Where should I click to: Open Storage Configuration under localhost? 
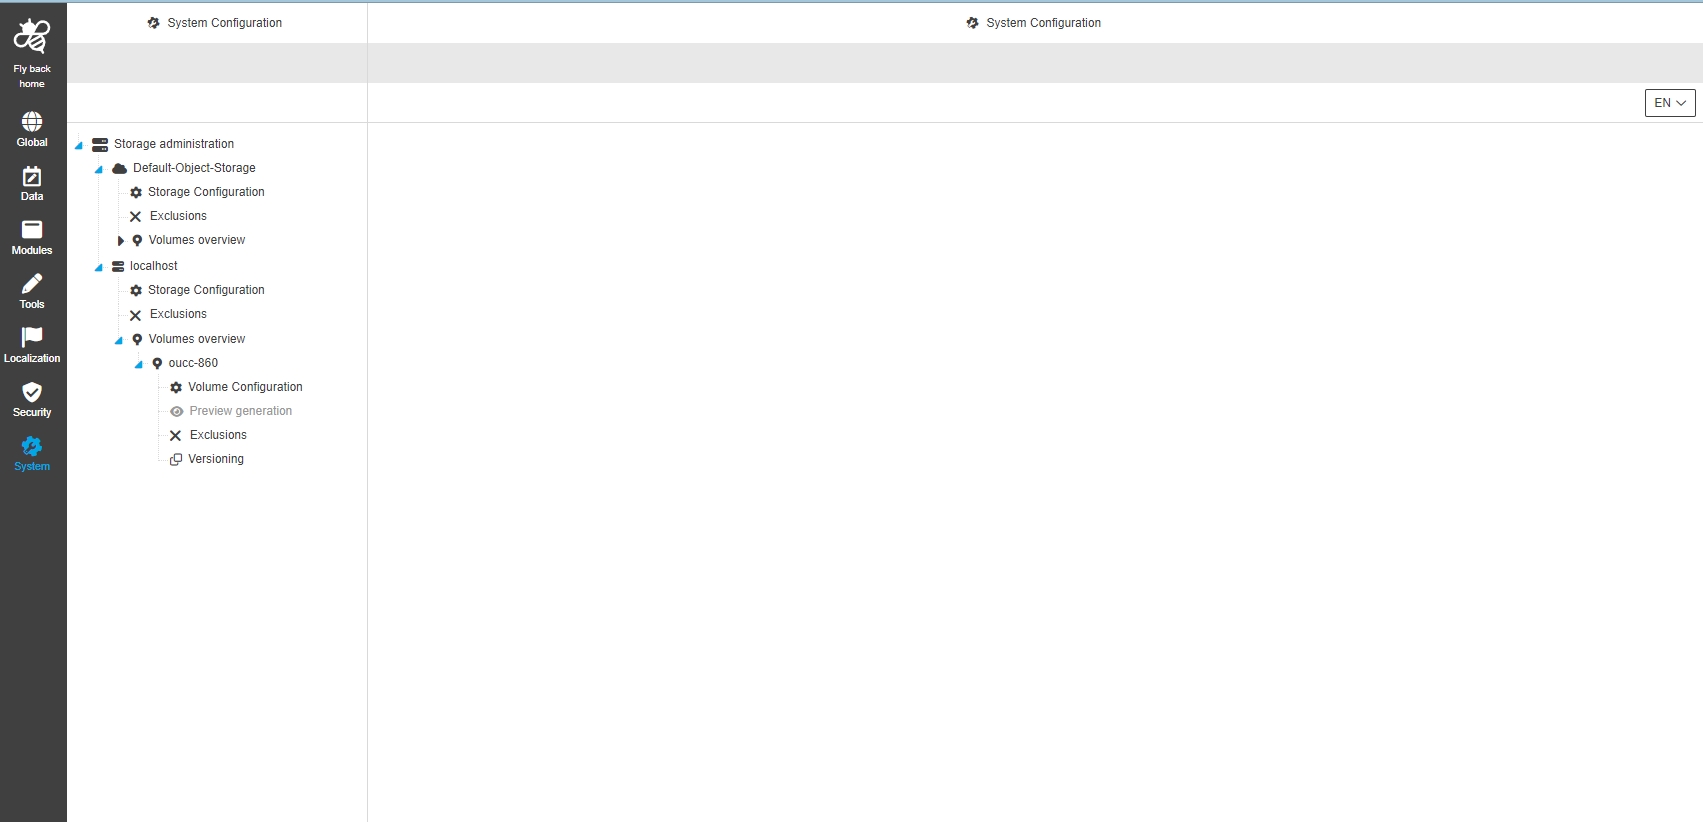click(206, 290)
